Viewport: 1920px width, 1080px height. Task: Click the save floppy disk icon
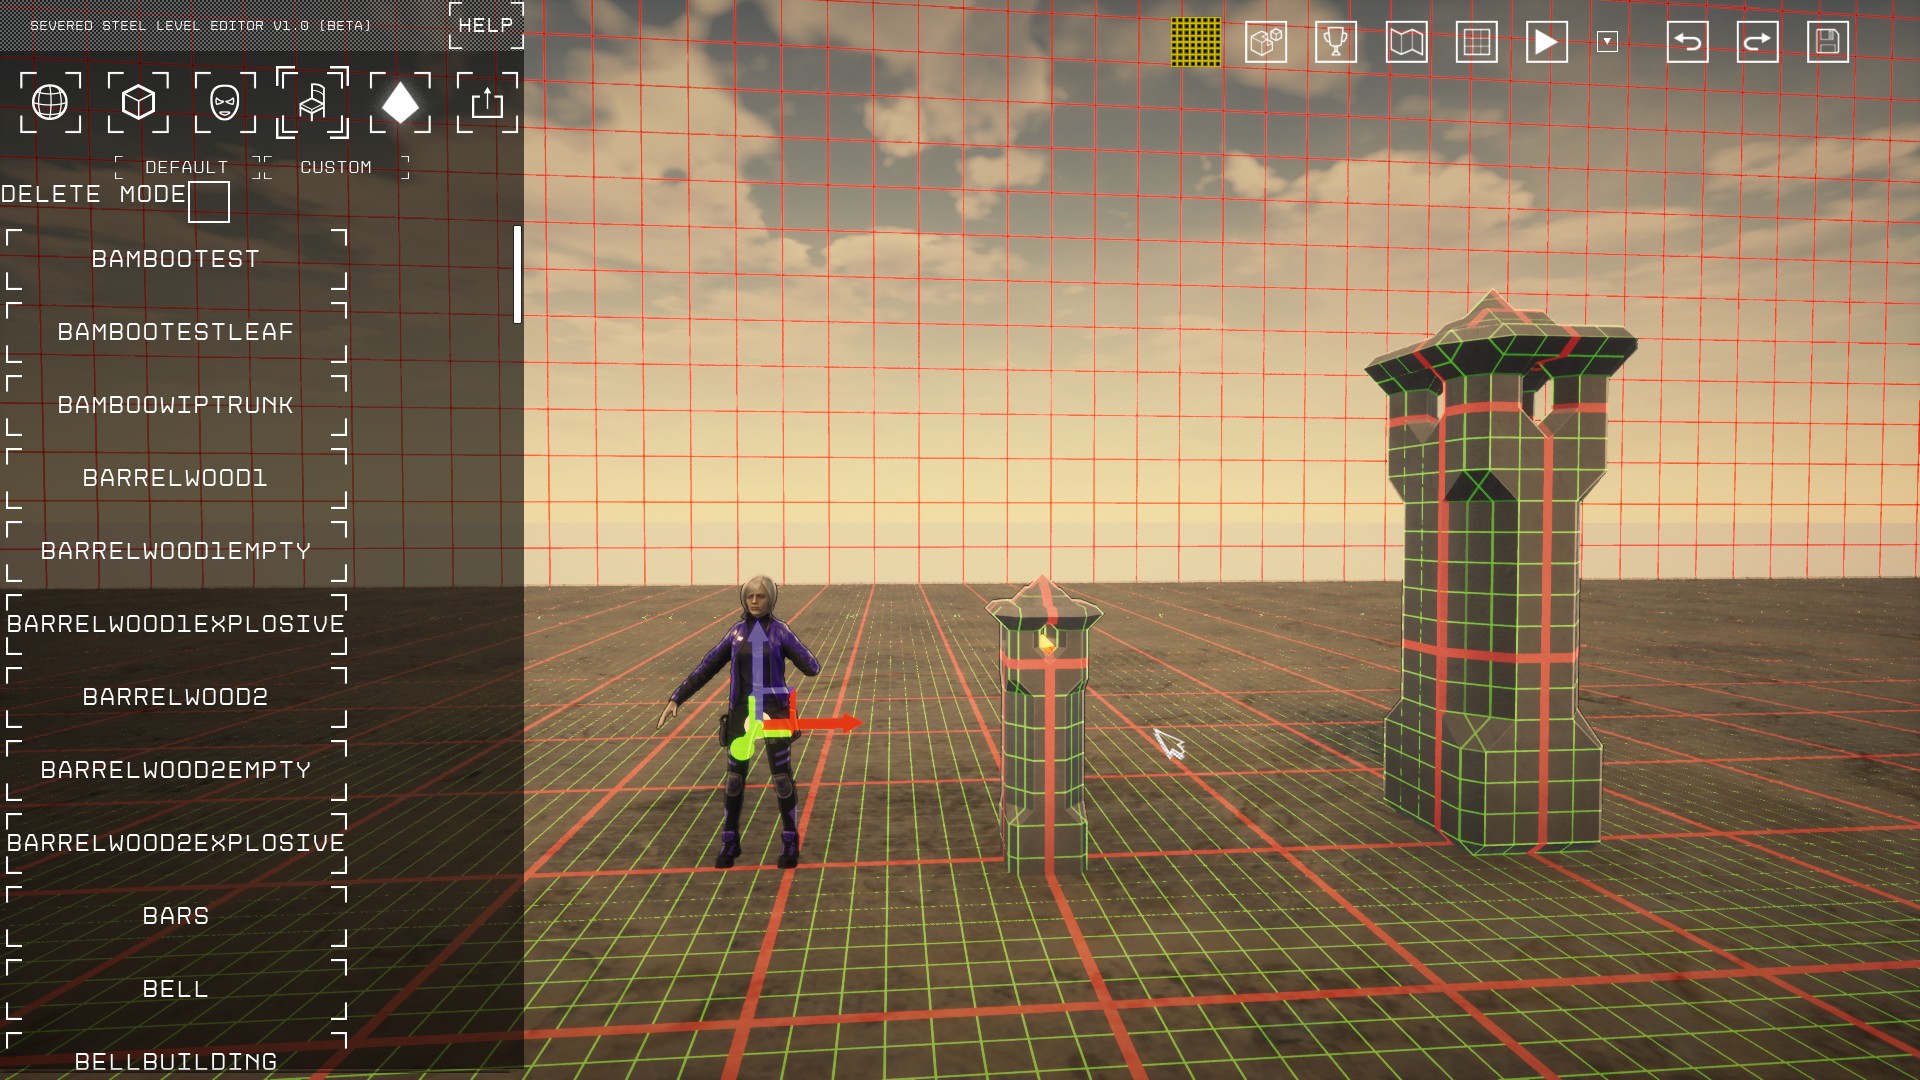pos(1827,42)
